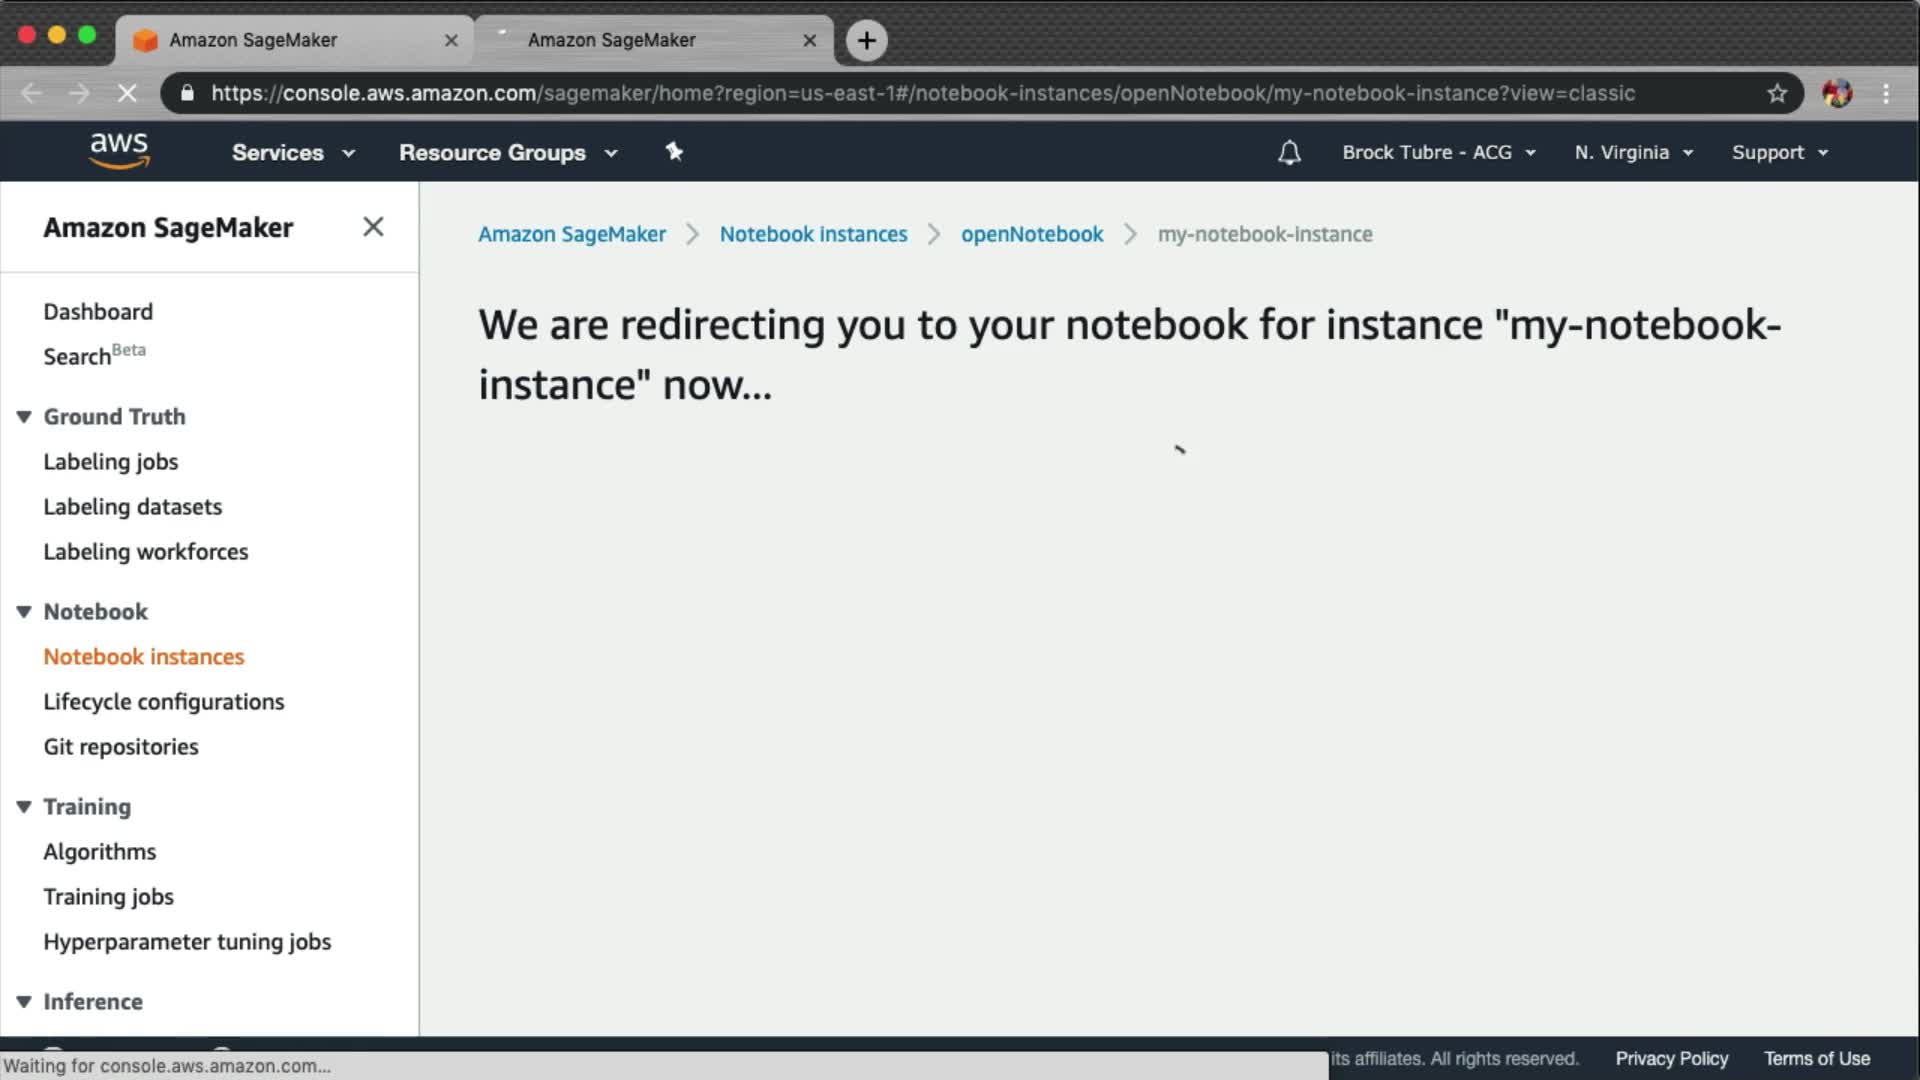Collapse the Notebook section
Viewport: 1920px width, 1080px height.
[x=24, y=612]
